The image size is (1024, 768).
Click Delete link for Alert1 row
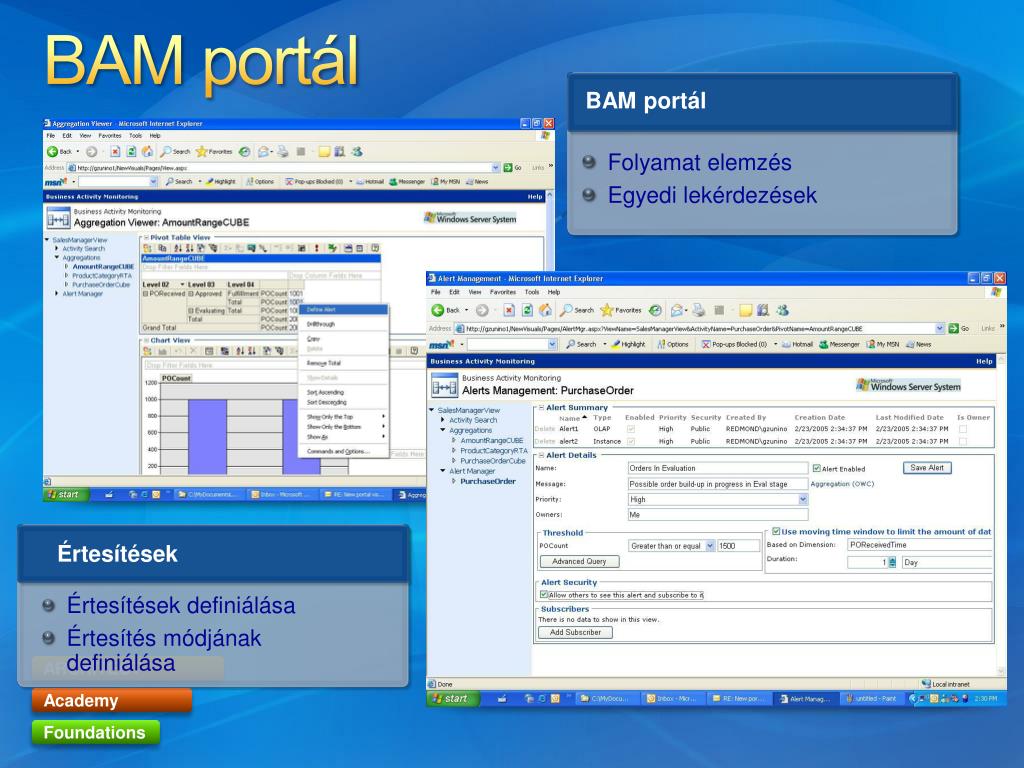[545, 429]
